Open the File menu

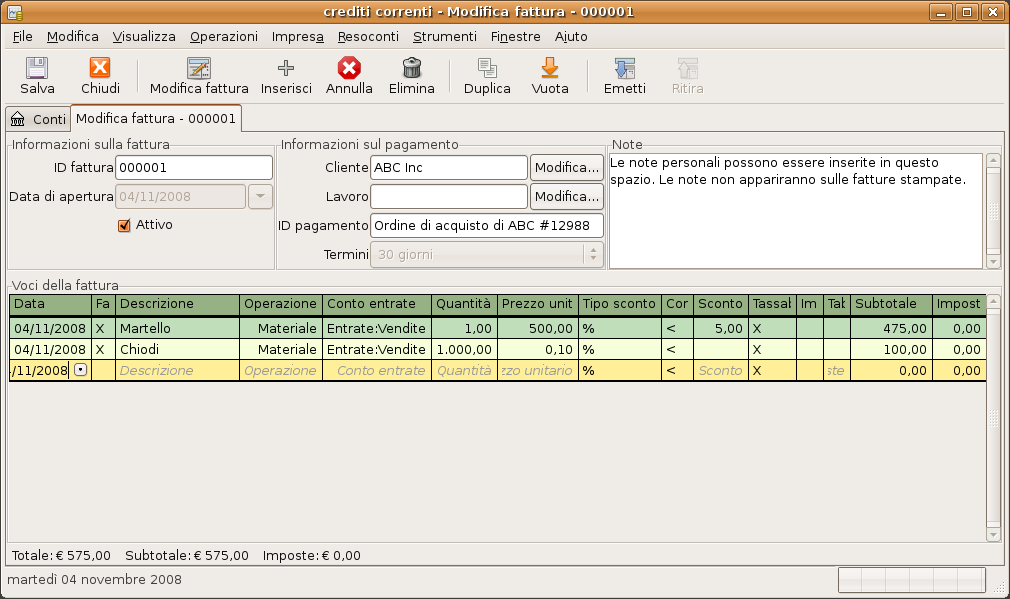[x=23, y=37]
